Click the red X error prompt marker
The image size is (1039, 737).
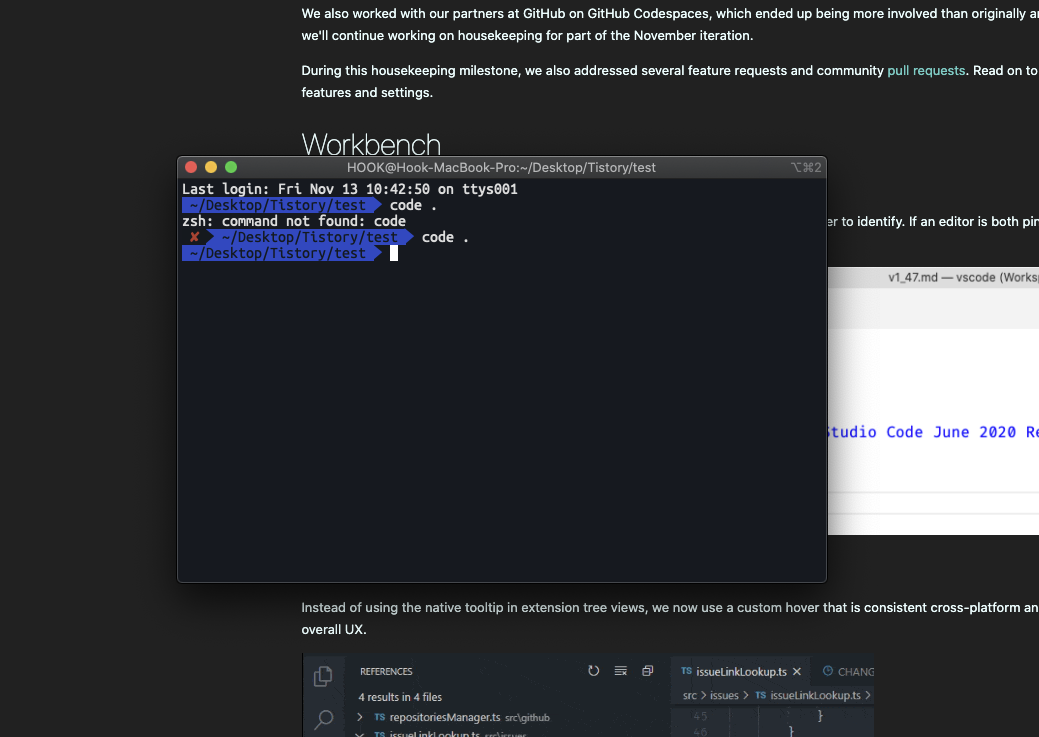[x=194, y=237]
